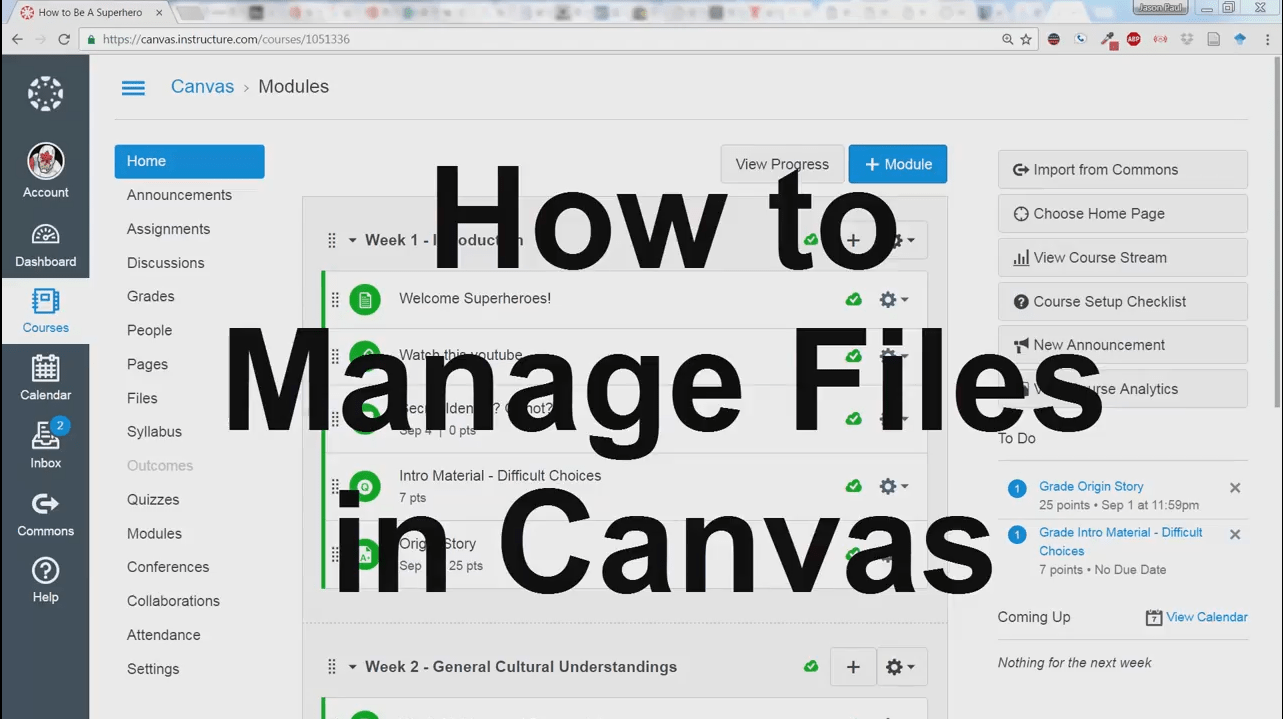Click the + Module button
The width and height of the screenshot is (1283, 719).
click(897, 163)
